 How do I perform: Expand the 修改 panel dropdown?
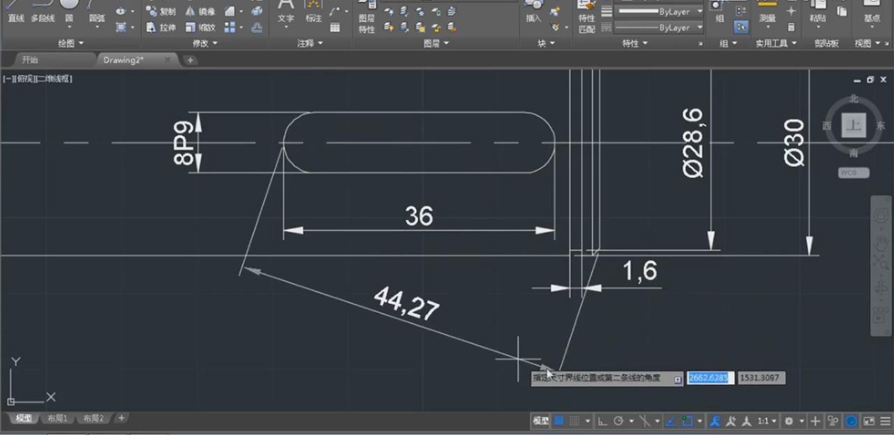tap(205, 43)
